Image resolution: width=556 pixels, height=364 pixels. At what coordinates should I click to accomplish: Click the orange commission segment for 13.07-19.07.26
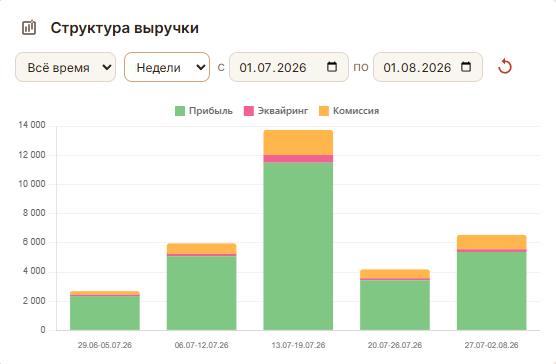[x=298, y=143]
